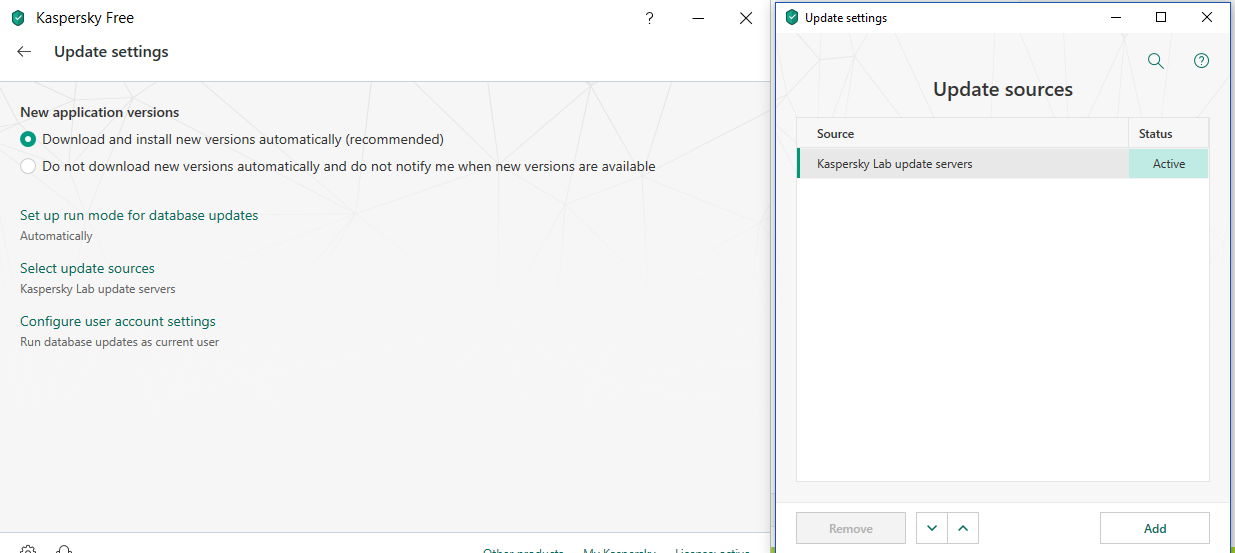
Task: Select the Kaspersky Lab update servers table row
Action: coord(1002,163)
